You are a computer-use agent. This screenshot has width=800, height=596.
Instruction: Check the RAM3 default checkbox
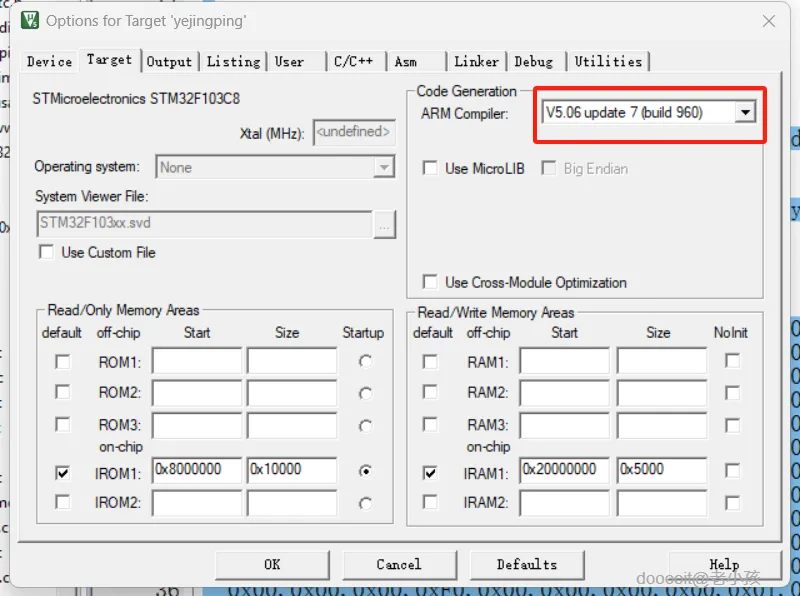tap(430, 424)
